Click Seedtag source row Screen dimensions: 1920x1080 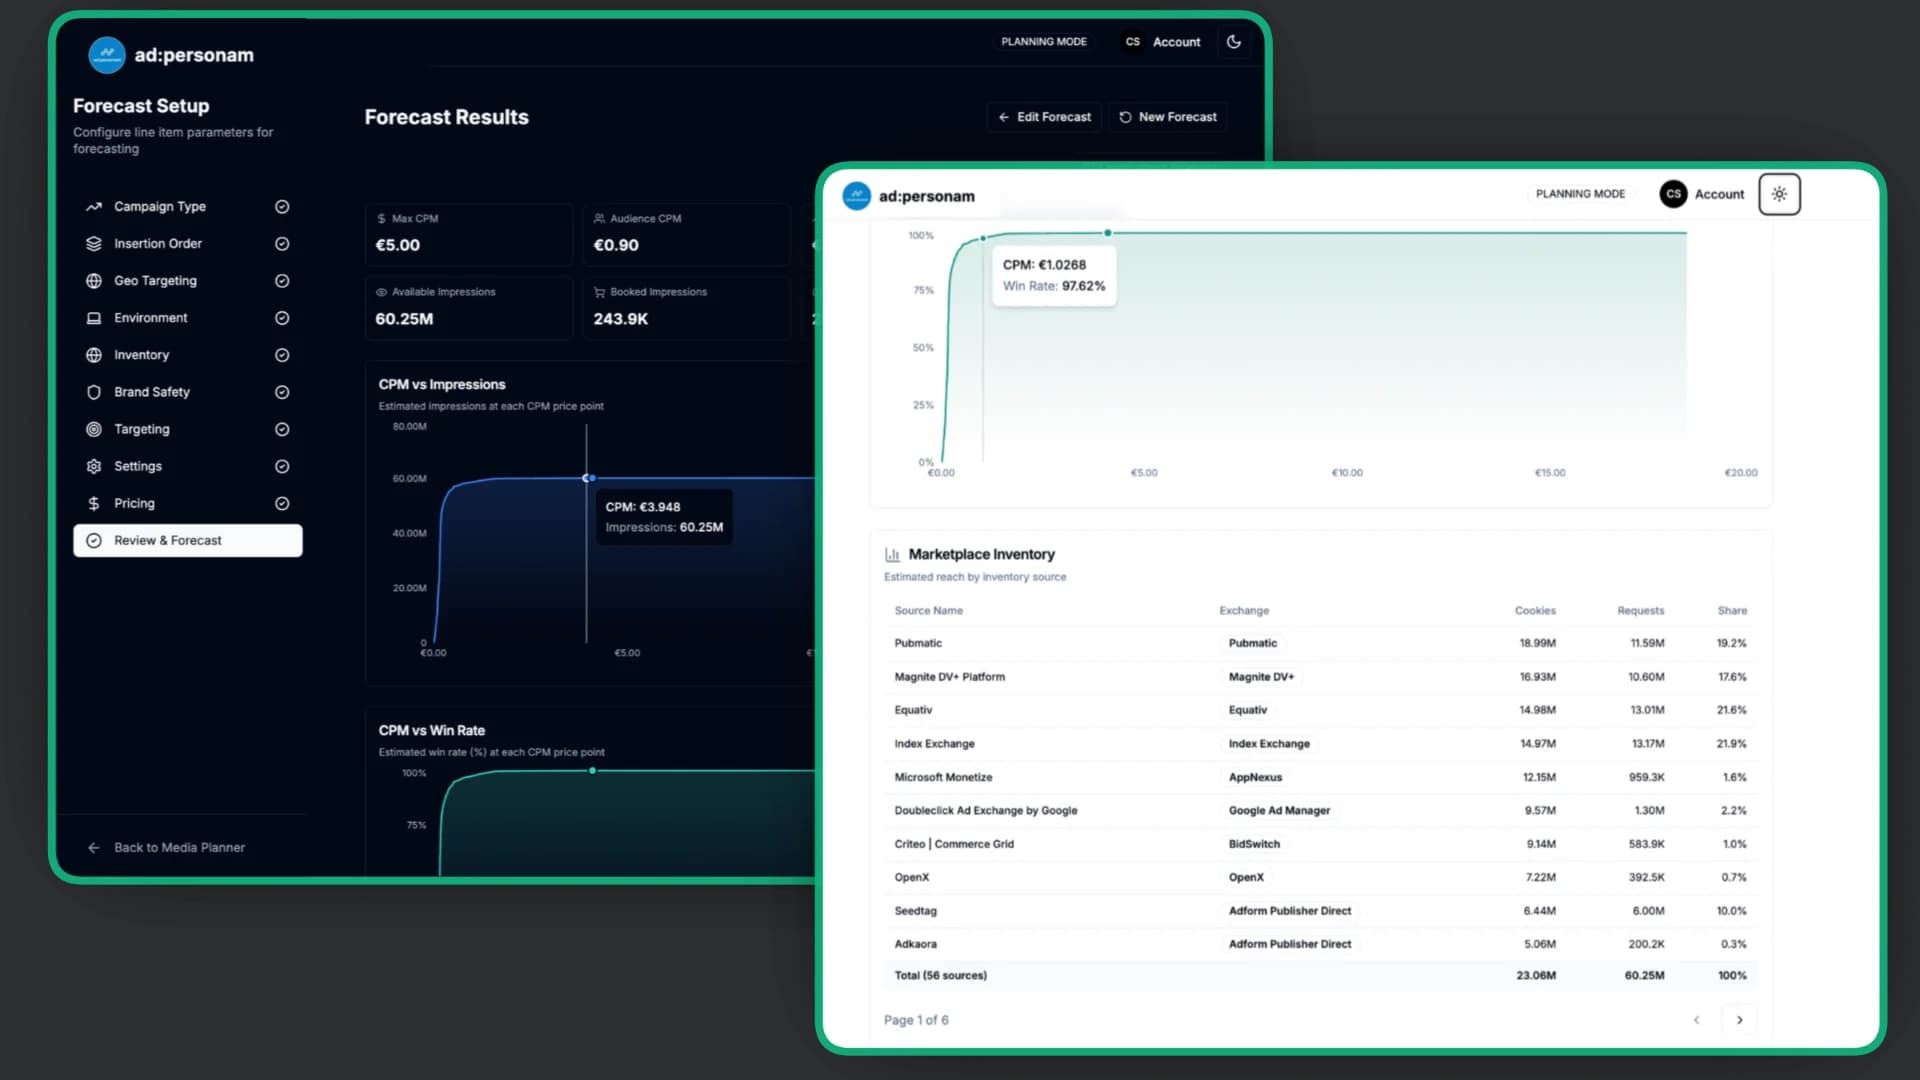[x=1320, y=911]
